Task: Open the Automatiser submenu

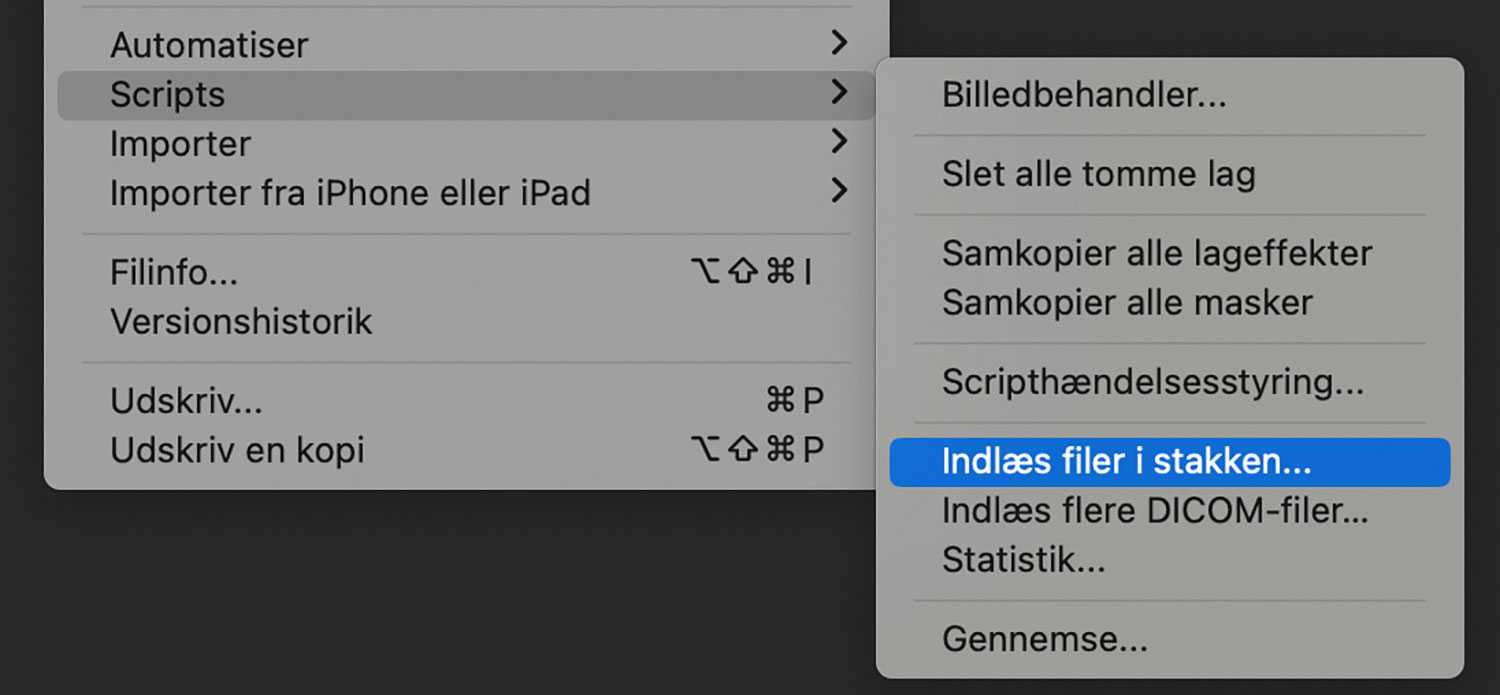Action: pos(209,45)
